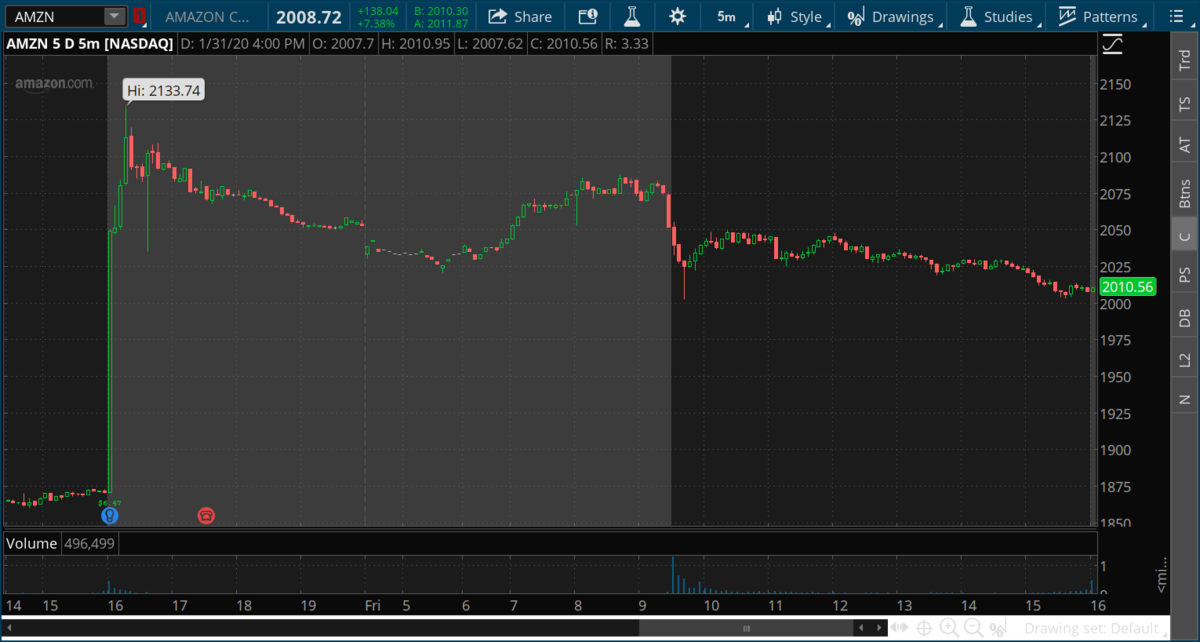Click the green 2010.56 last price label
Viewport: 1200px width, 642px height.
pos(1127,287)
